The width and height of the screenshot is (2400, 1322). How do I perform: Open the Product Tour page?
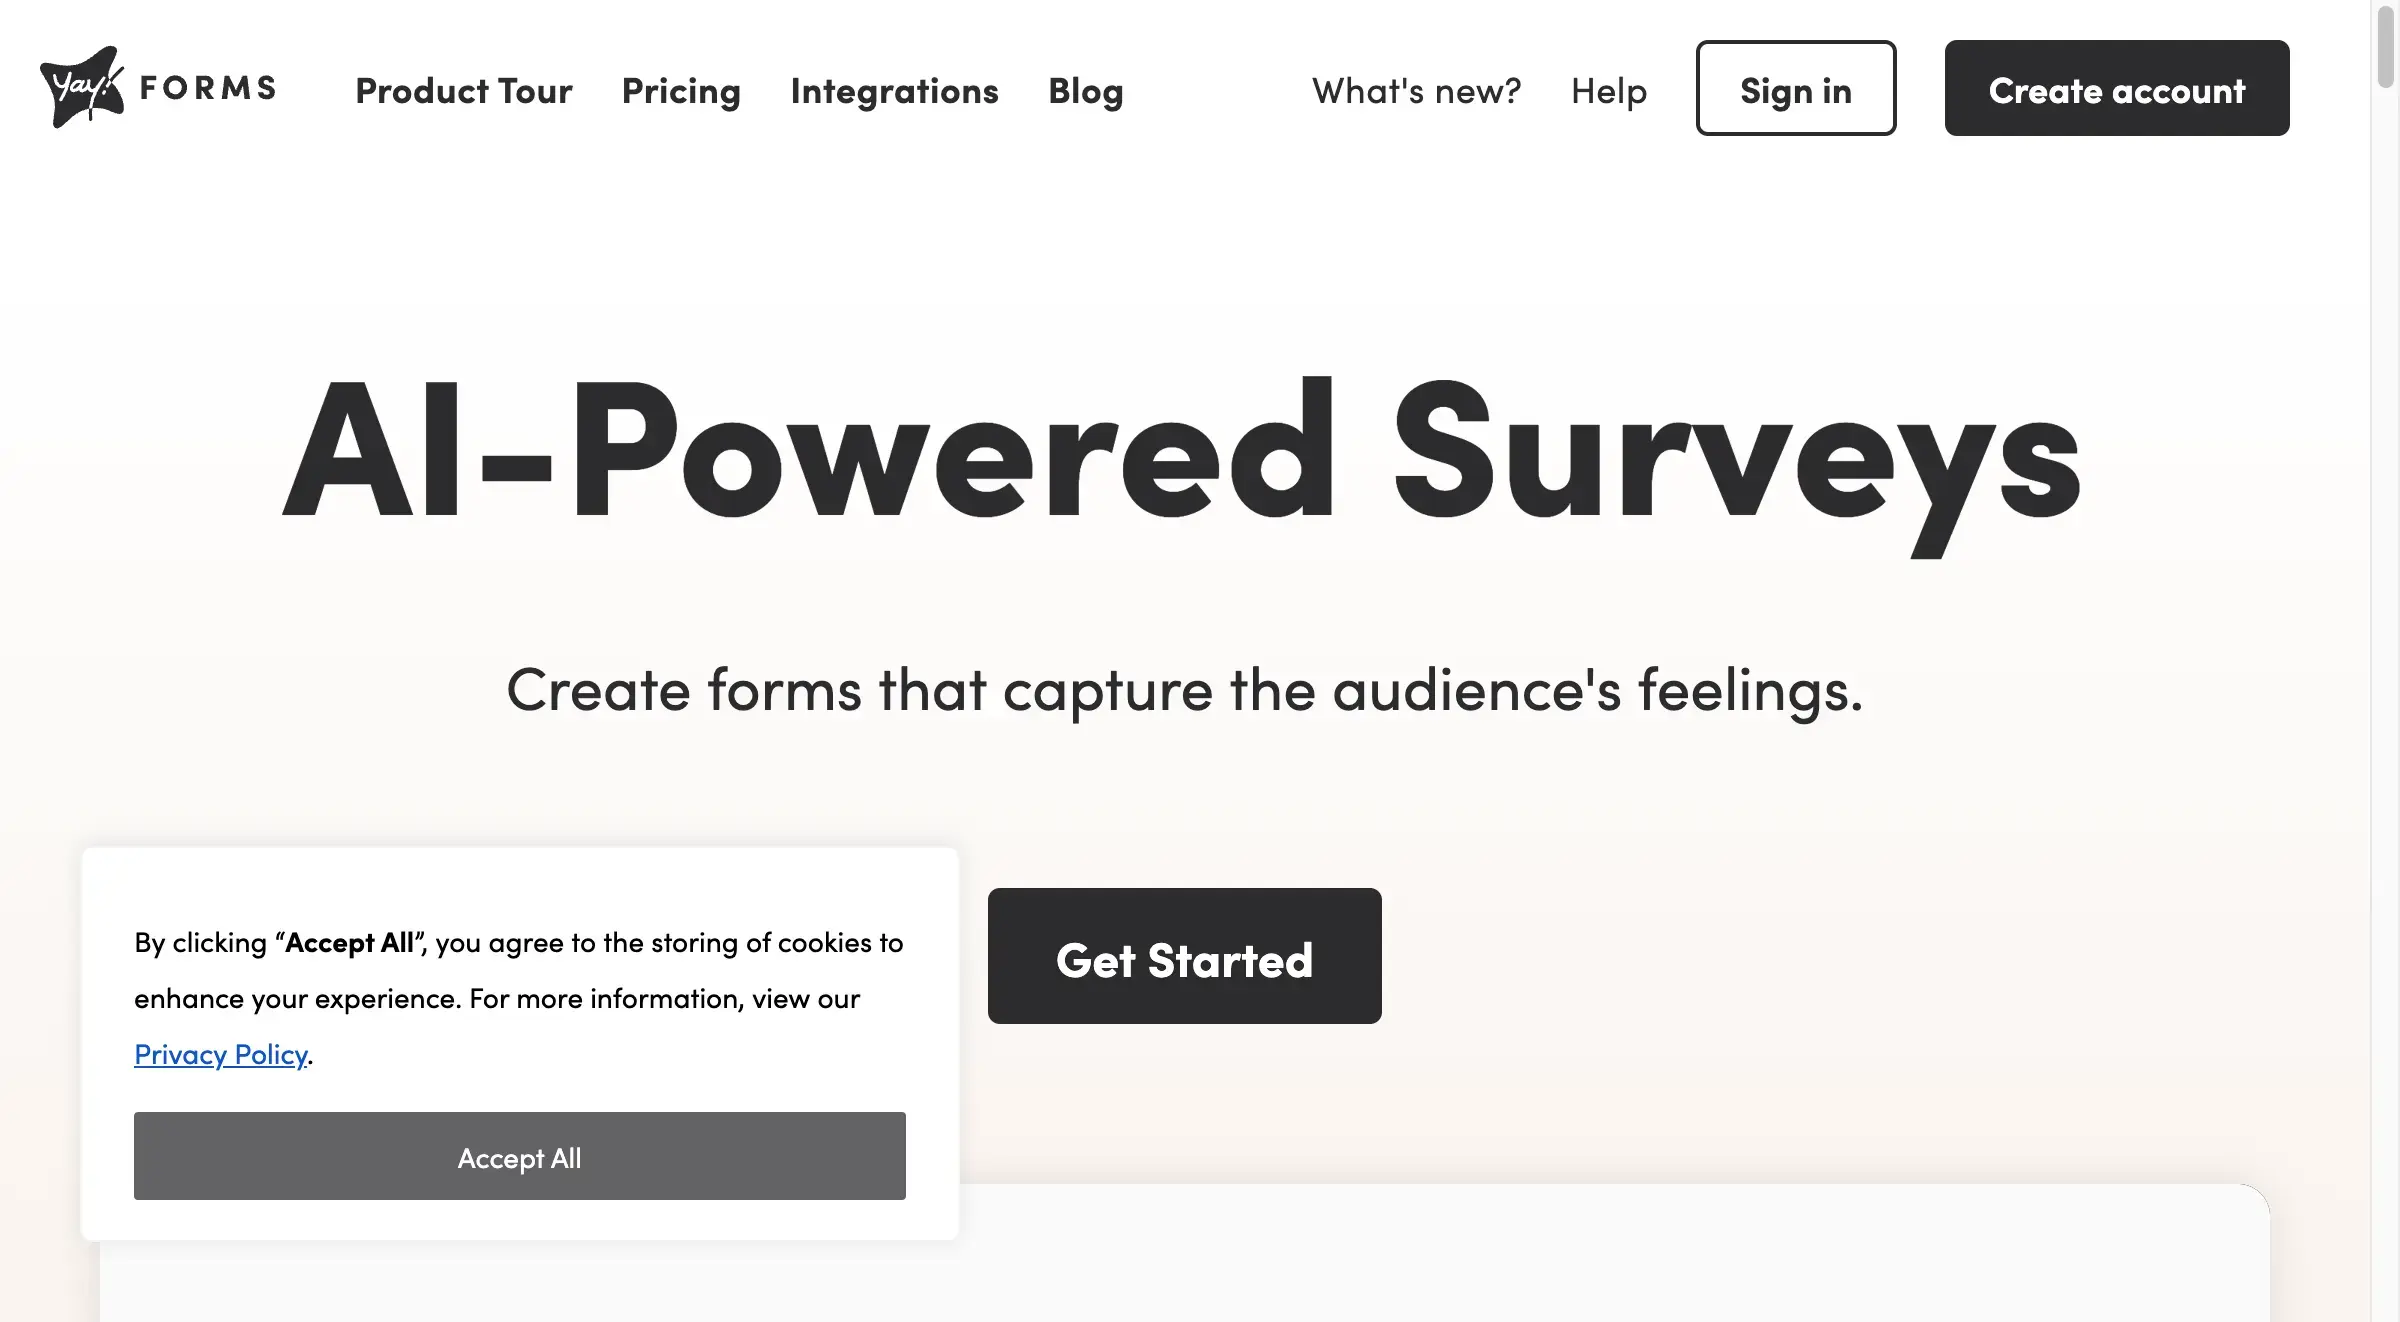[464, 88]
